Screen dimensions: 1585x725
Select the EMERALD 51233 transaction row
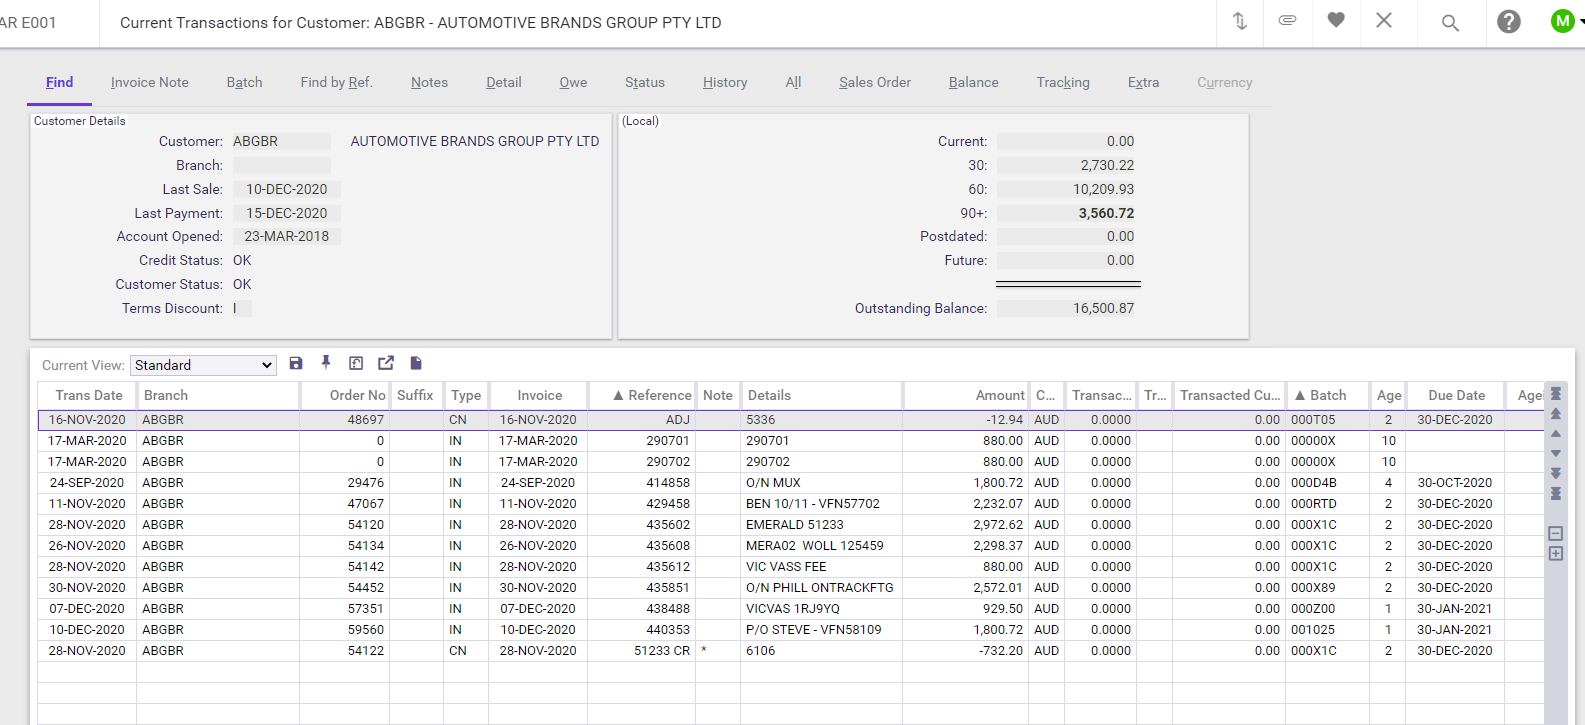790,524
